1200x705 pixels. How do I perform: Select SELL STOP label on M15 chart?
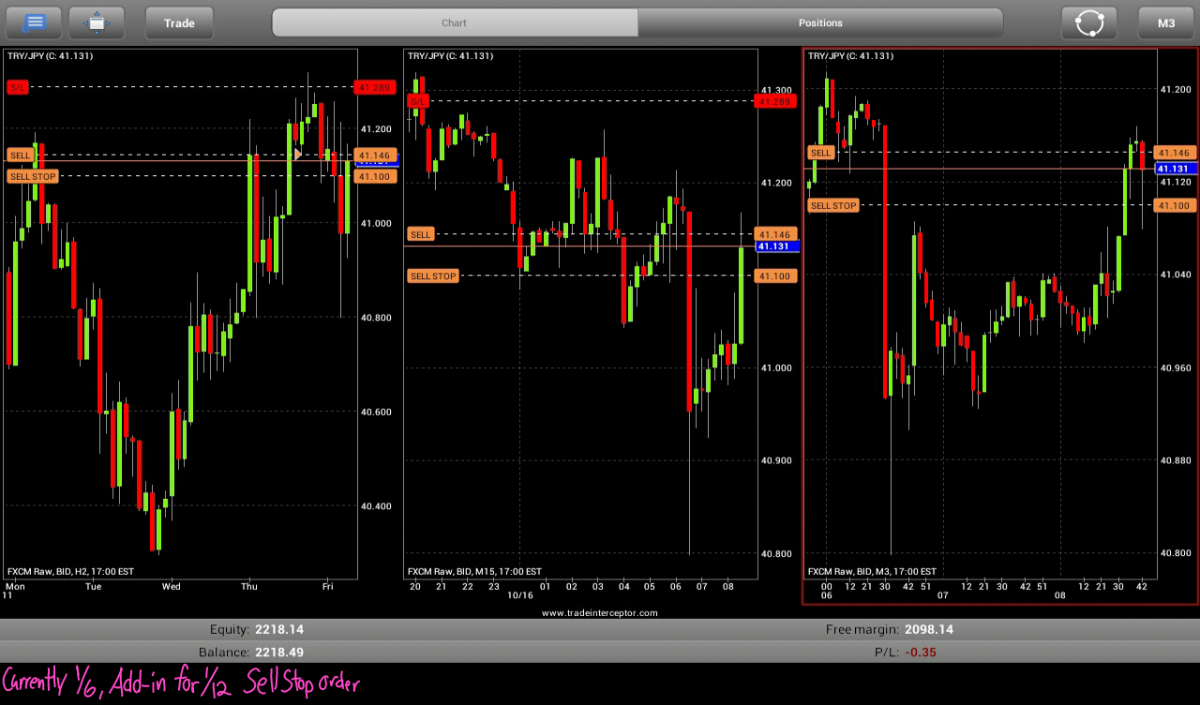click(433, 276)
